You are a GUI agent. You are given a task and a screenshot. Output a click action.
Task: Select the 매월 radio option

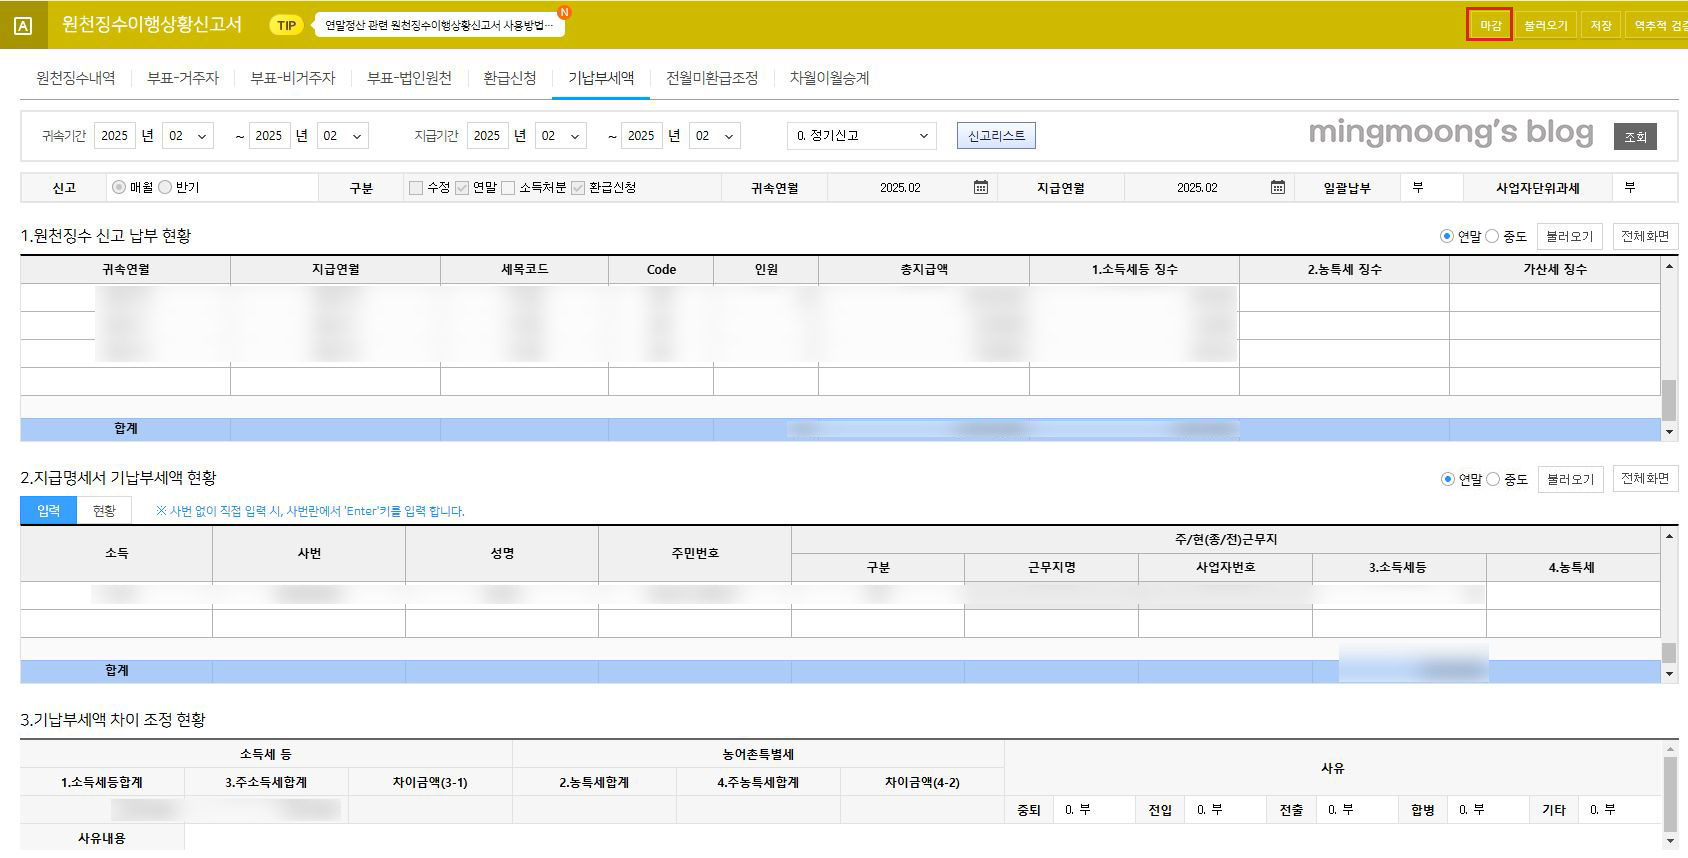click(x=119, y=187)
